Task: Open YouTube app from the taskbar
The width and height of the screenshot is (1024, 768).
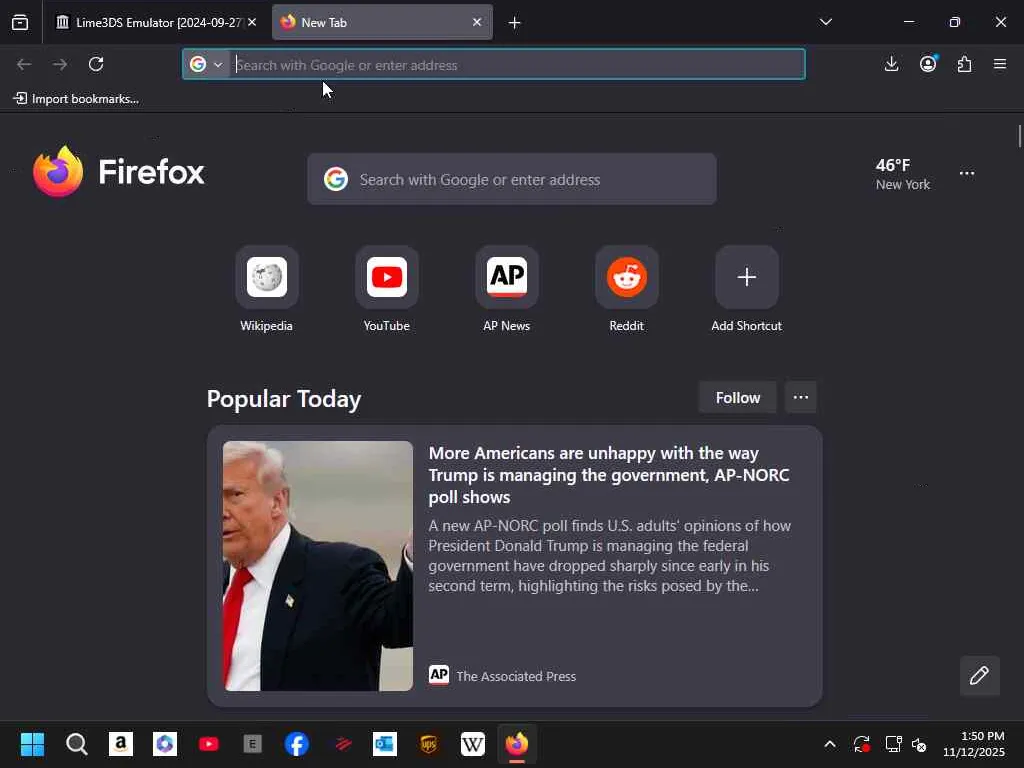Action: pyautogui.click(x=209, y=744)
